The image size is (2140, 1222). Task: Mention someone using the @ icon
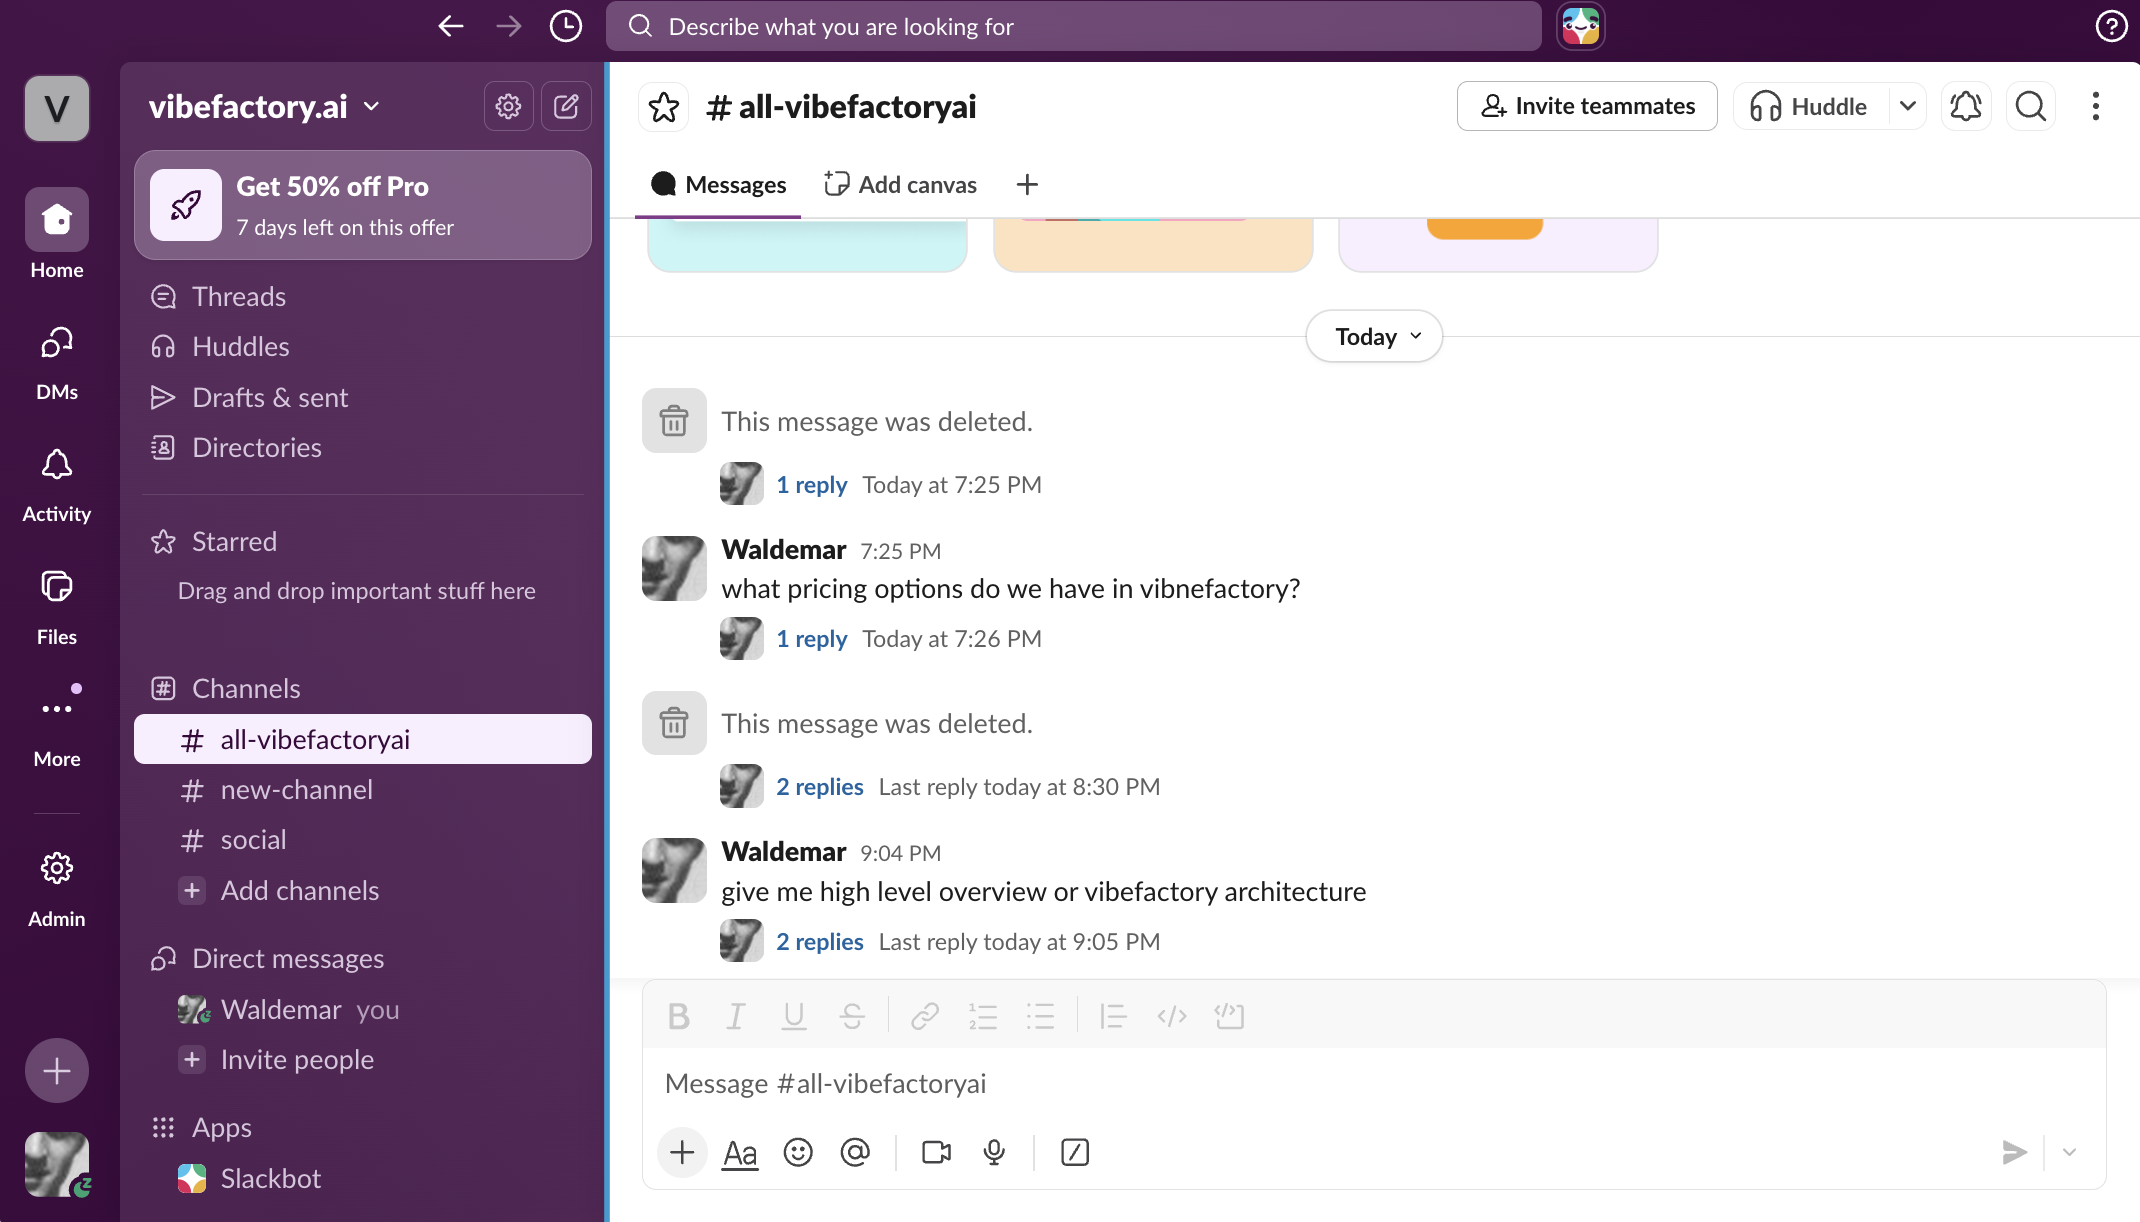[856, 1152]
